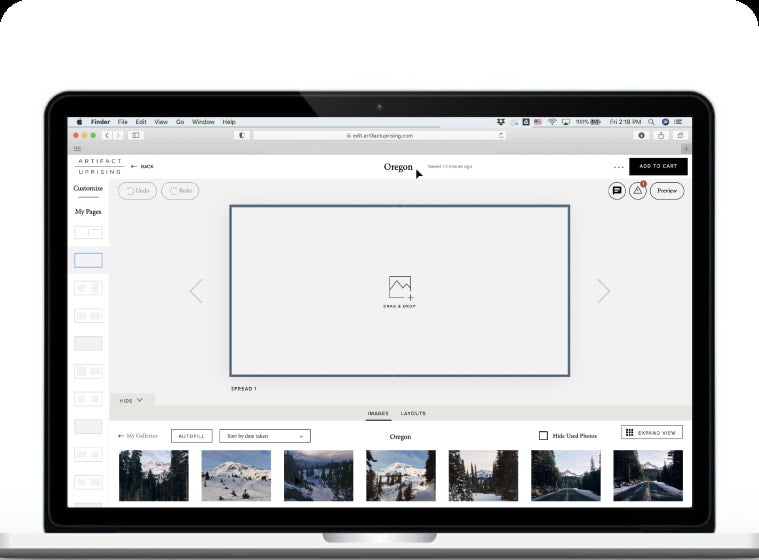
Task: Collapse the image tray with Hide
Action: tap(131, 400)
